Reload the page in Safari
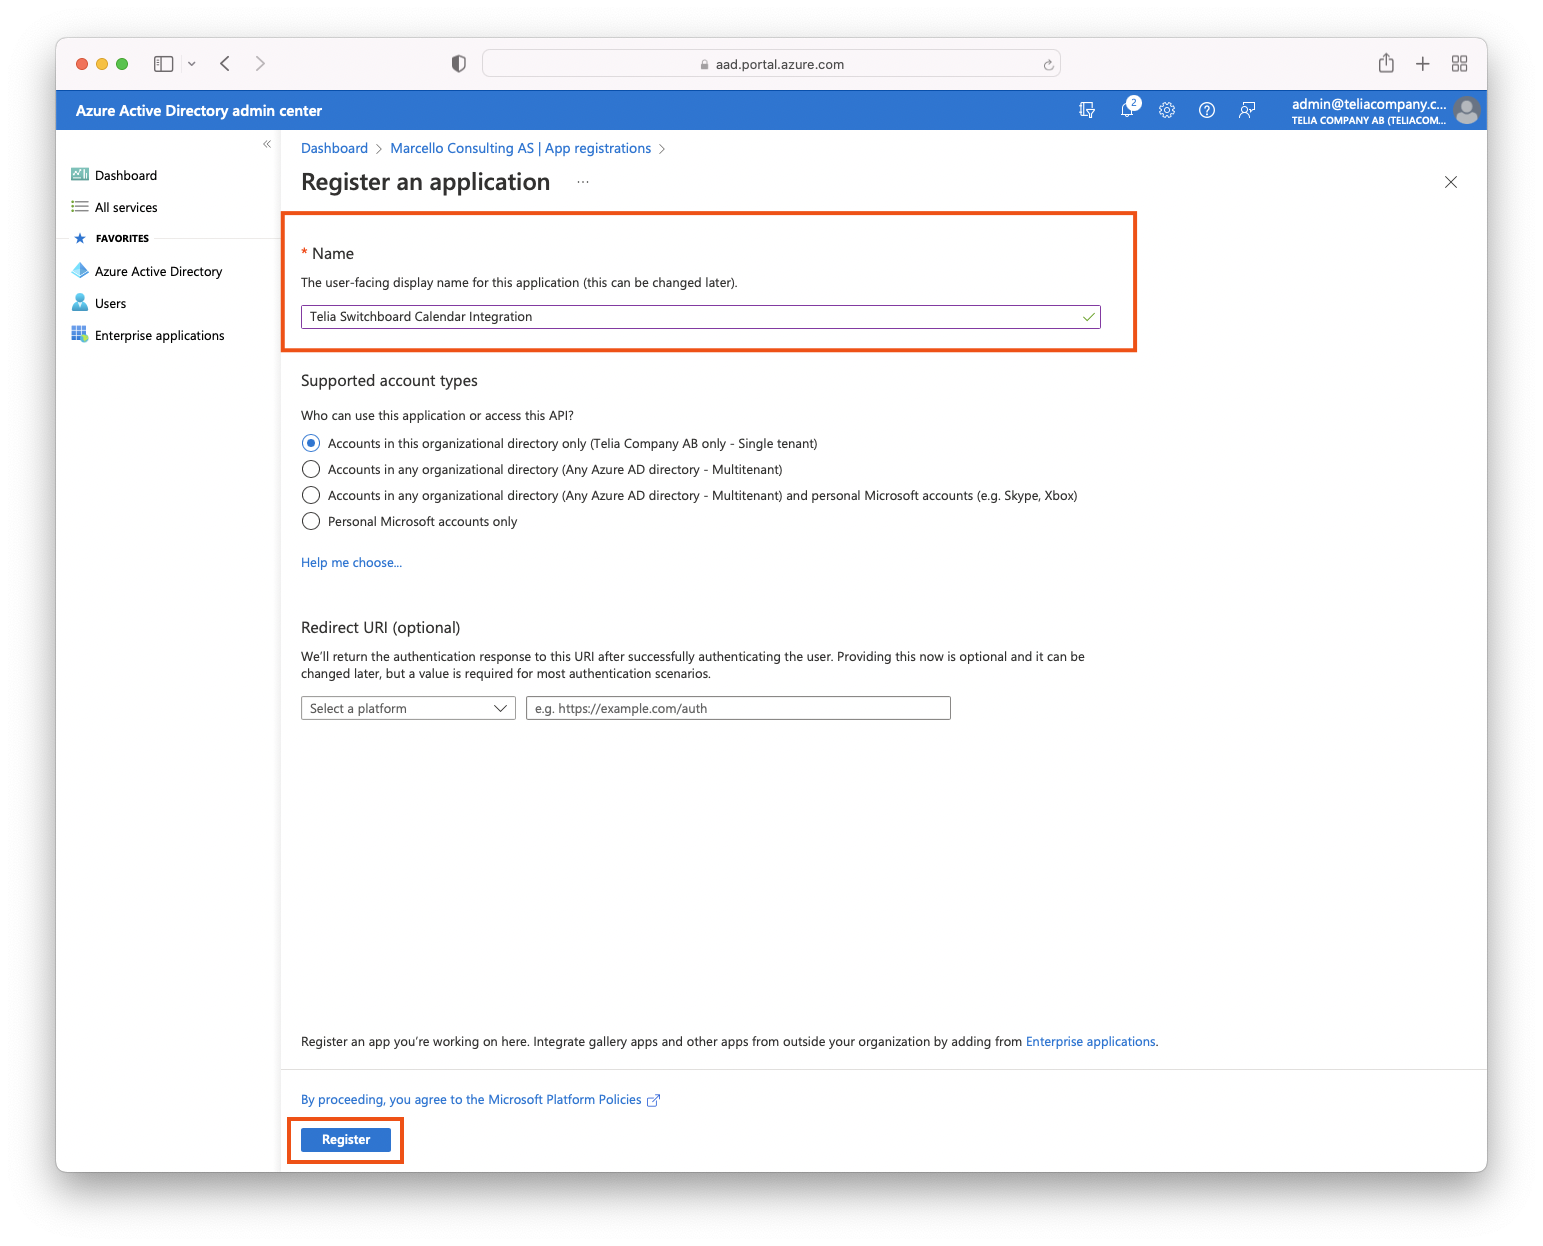This screenshot has height=1246, width=1543. pos(1048,64)
